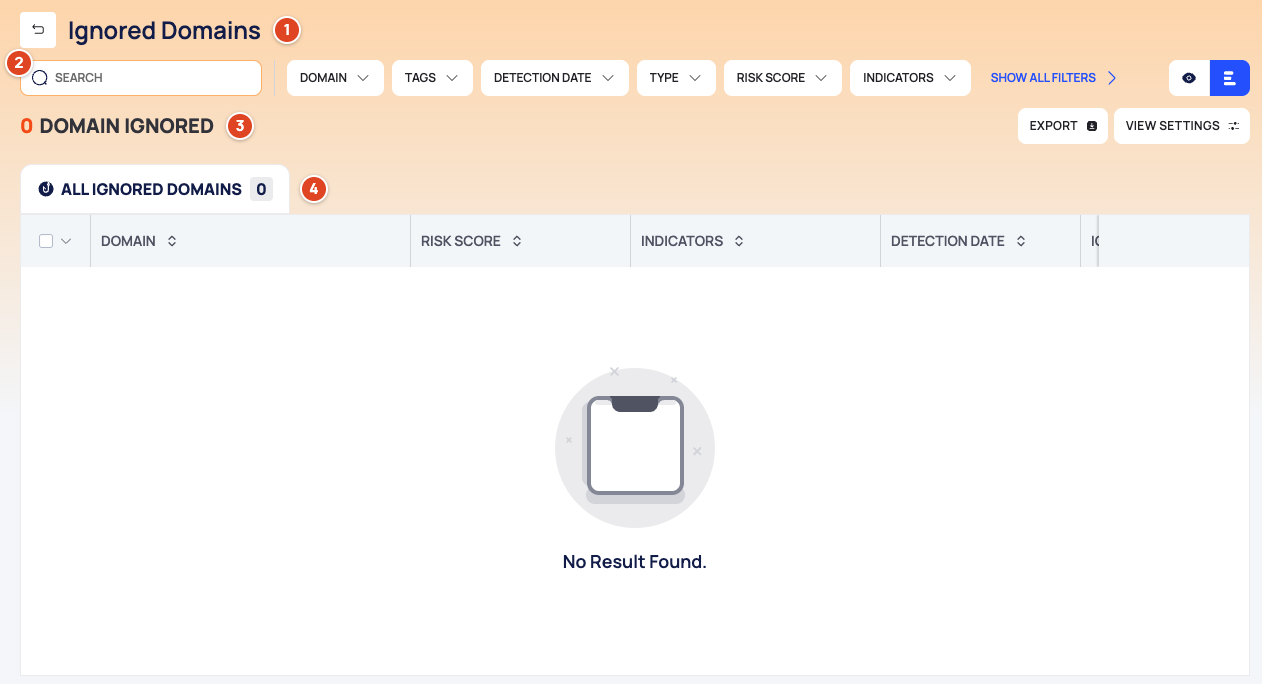Click the Domain column sort arrows icon
Screen dimensions: 1262x684
[172, 241]
